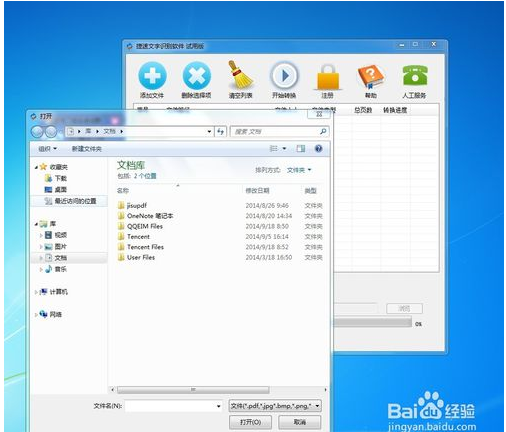Viewport: 506px width, 432px height.
Task: Open the 帮助 help book icon
Action: [371, 77]
